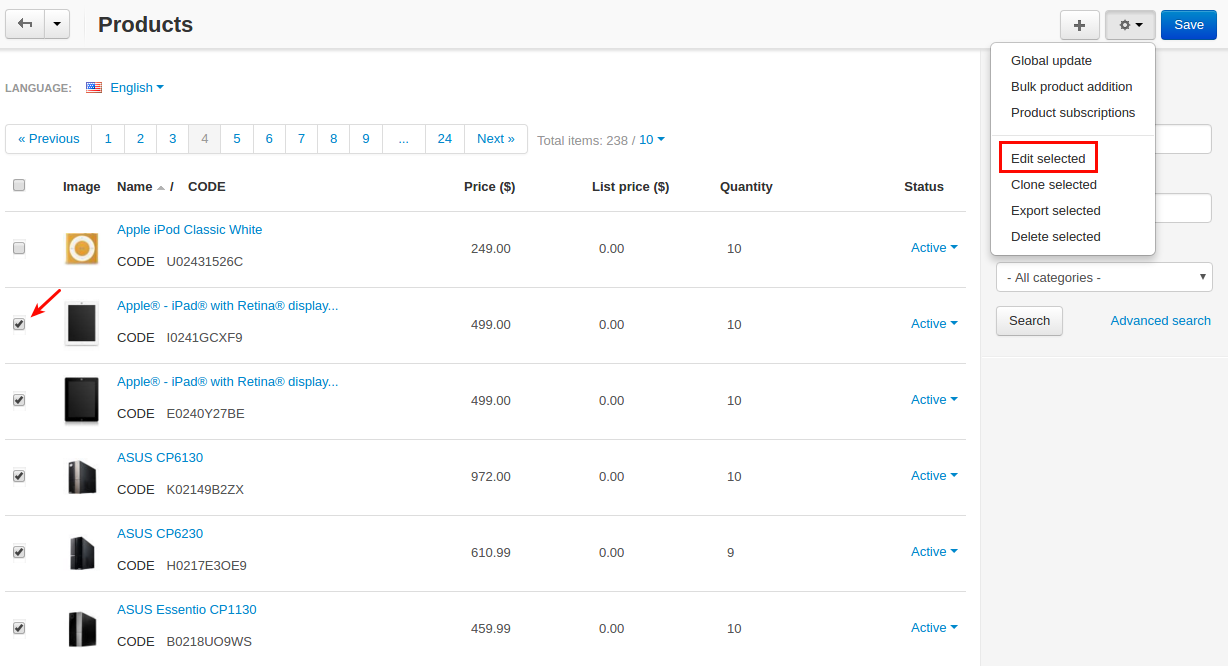Sort by the CODE column header

207,186
